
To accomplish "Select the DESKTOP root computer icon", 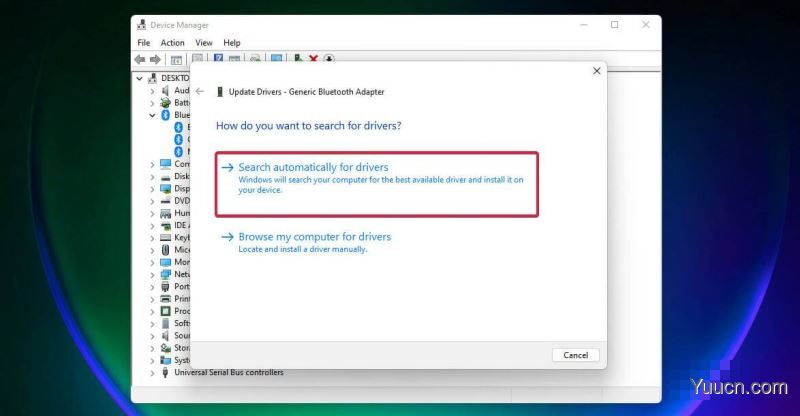I will coord(152,78).
